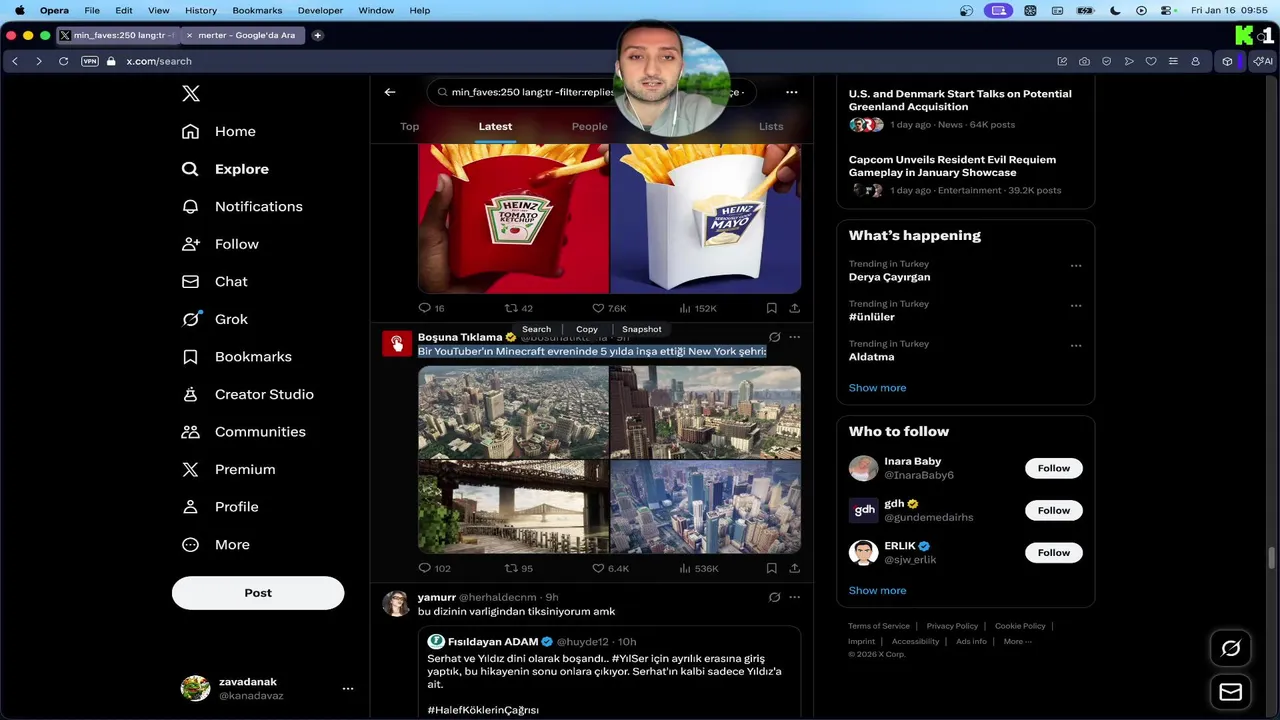1280x720 pixels.
Task: Click the X search query input field
Action: (592, 92)
